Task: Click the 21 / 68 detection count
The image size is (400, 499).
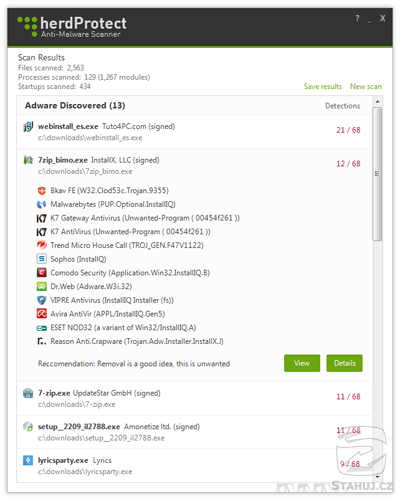Action: tap(348, 130)
